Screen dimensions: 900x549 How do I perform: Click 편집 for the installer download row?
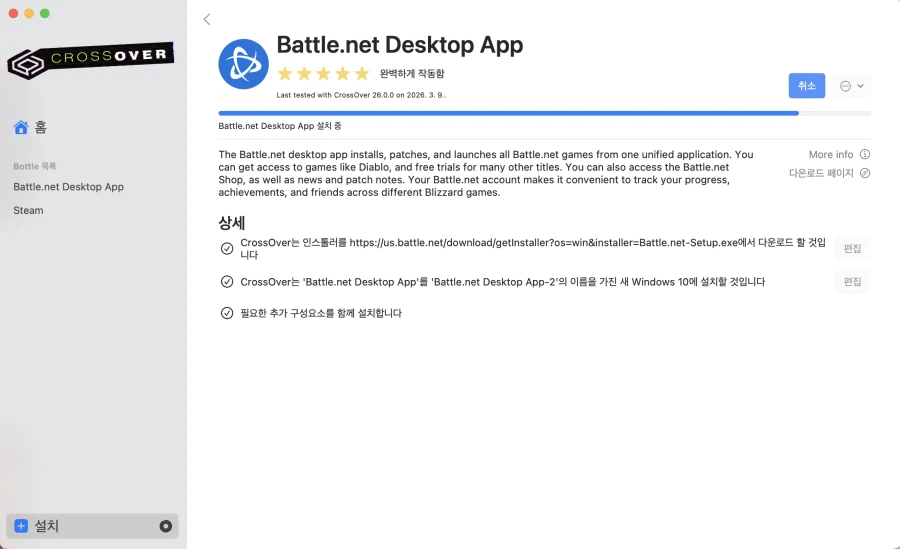(x=852, y=248)
